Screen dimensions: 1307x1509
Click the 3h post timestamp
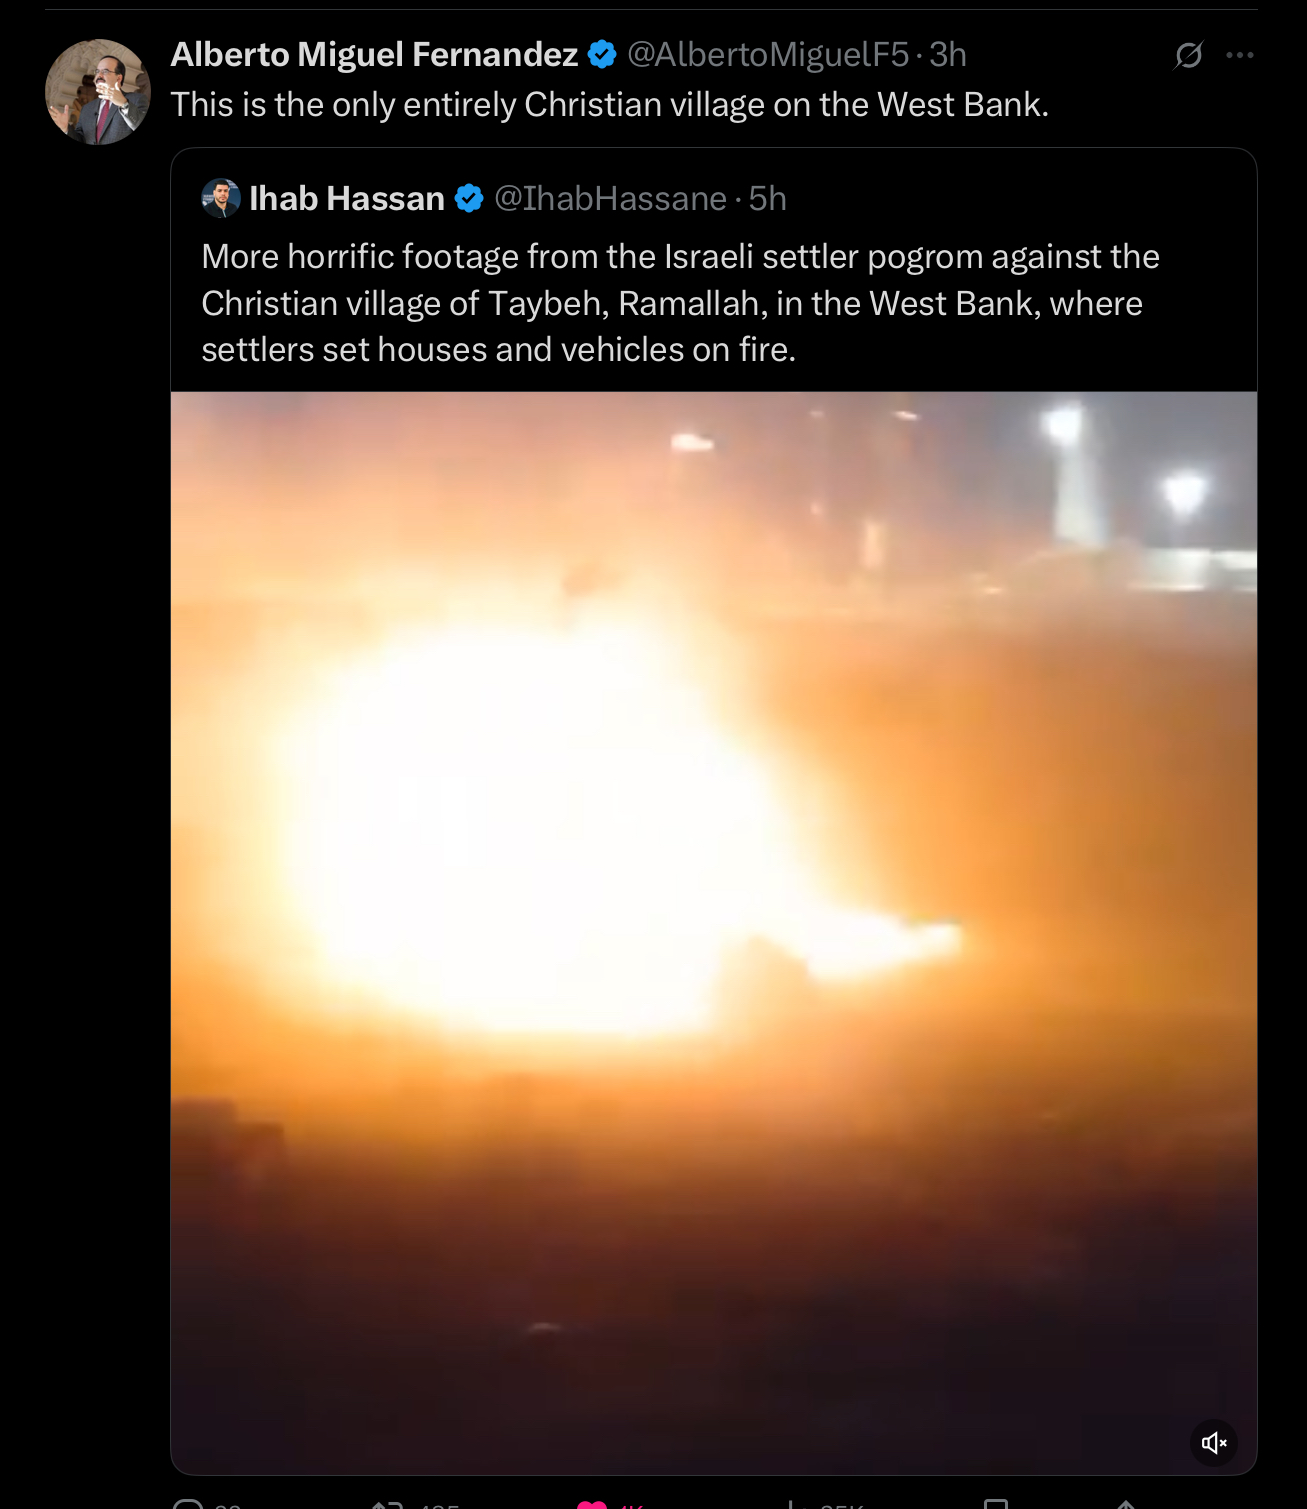click(x=948, y=55)
